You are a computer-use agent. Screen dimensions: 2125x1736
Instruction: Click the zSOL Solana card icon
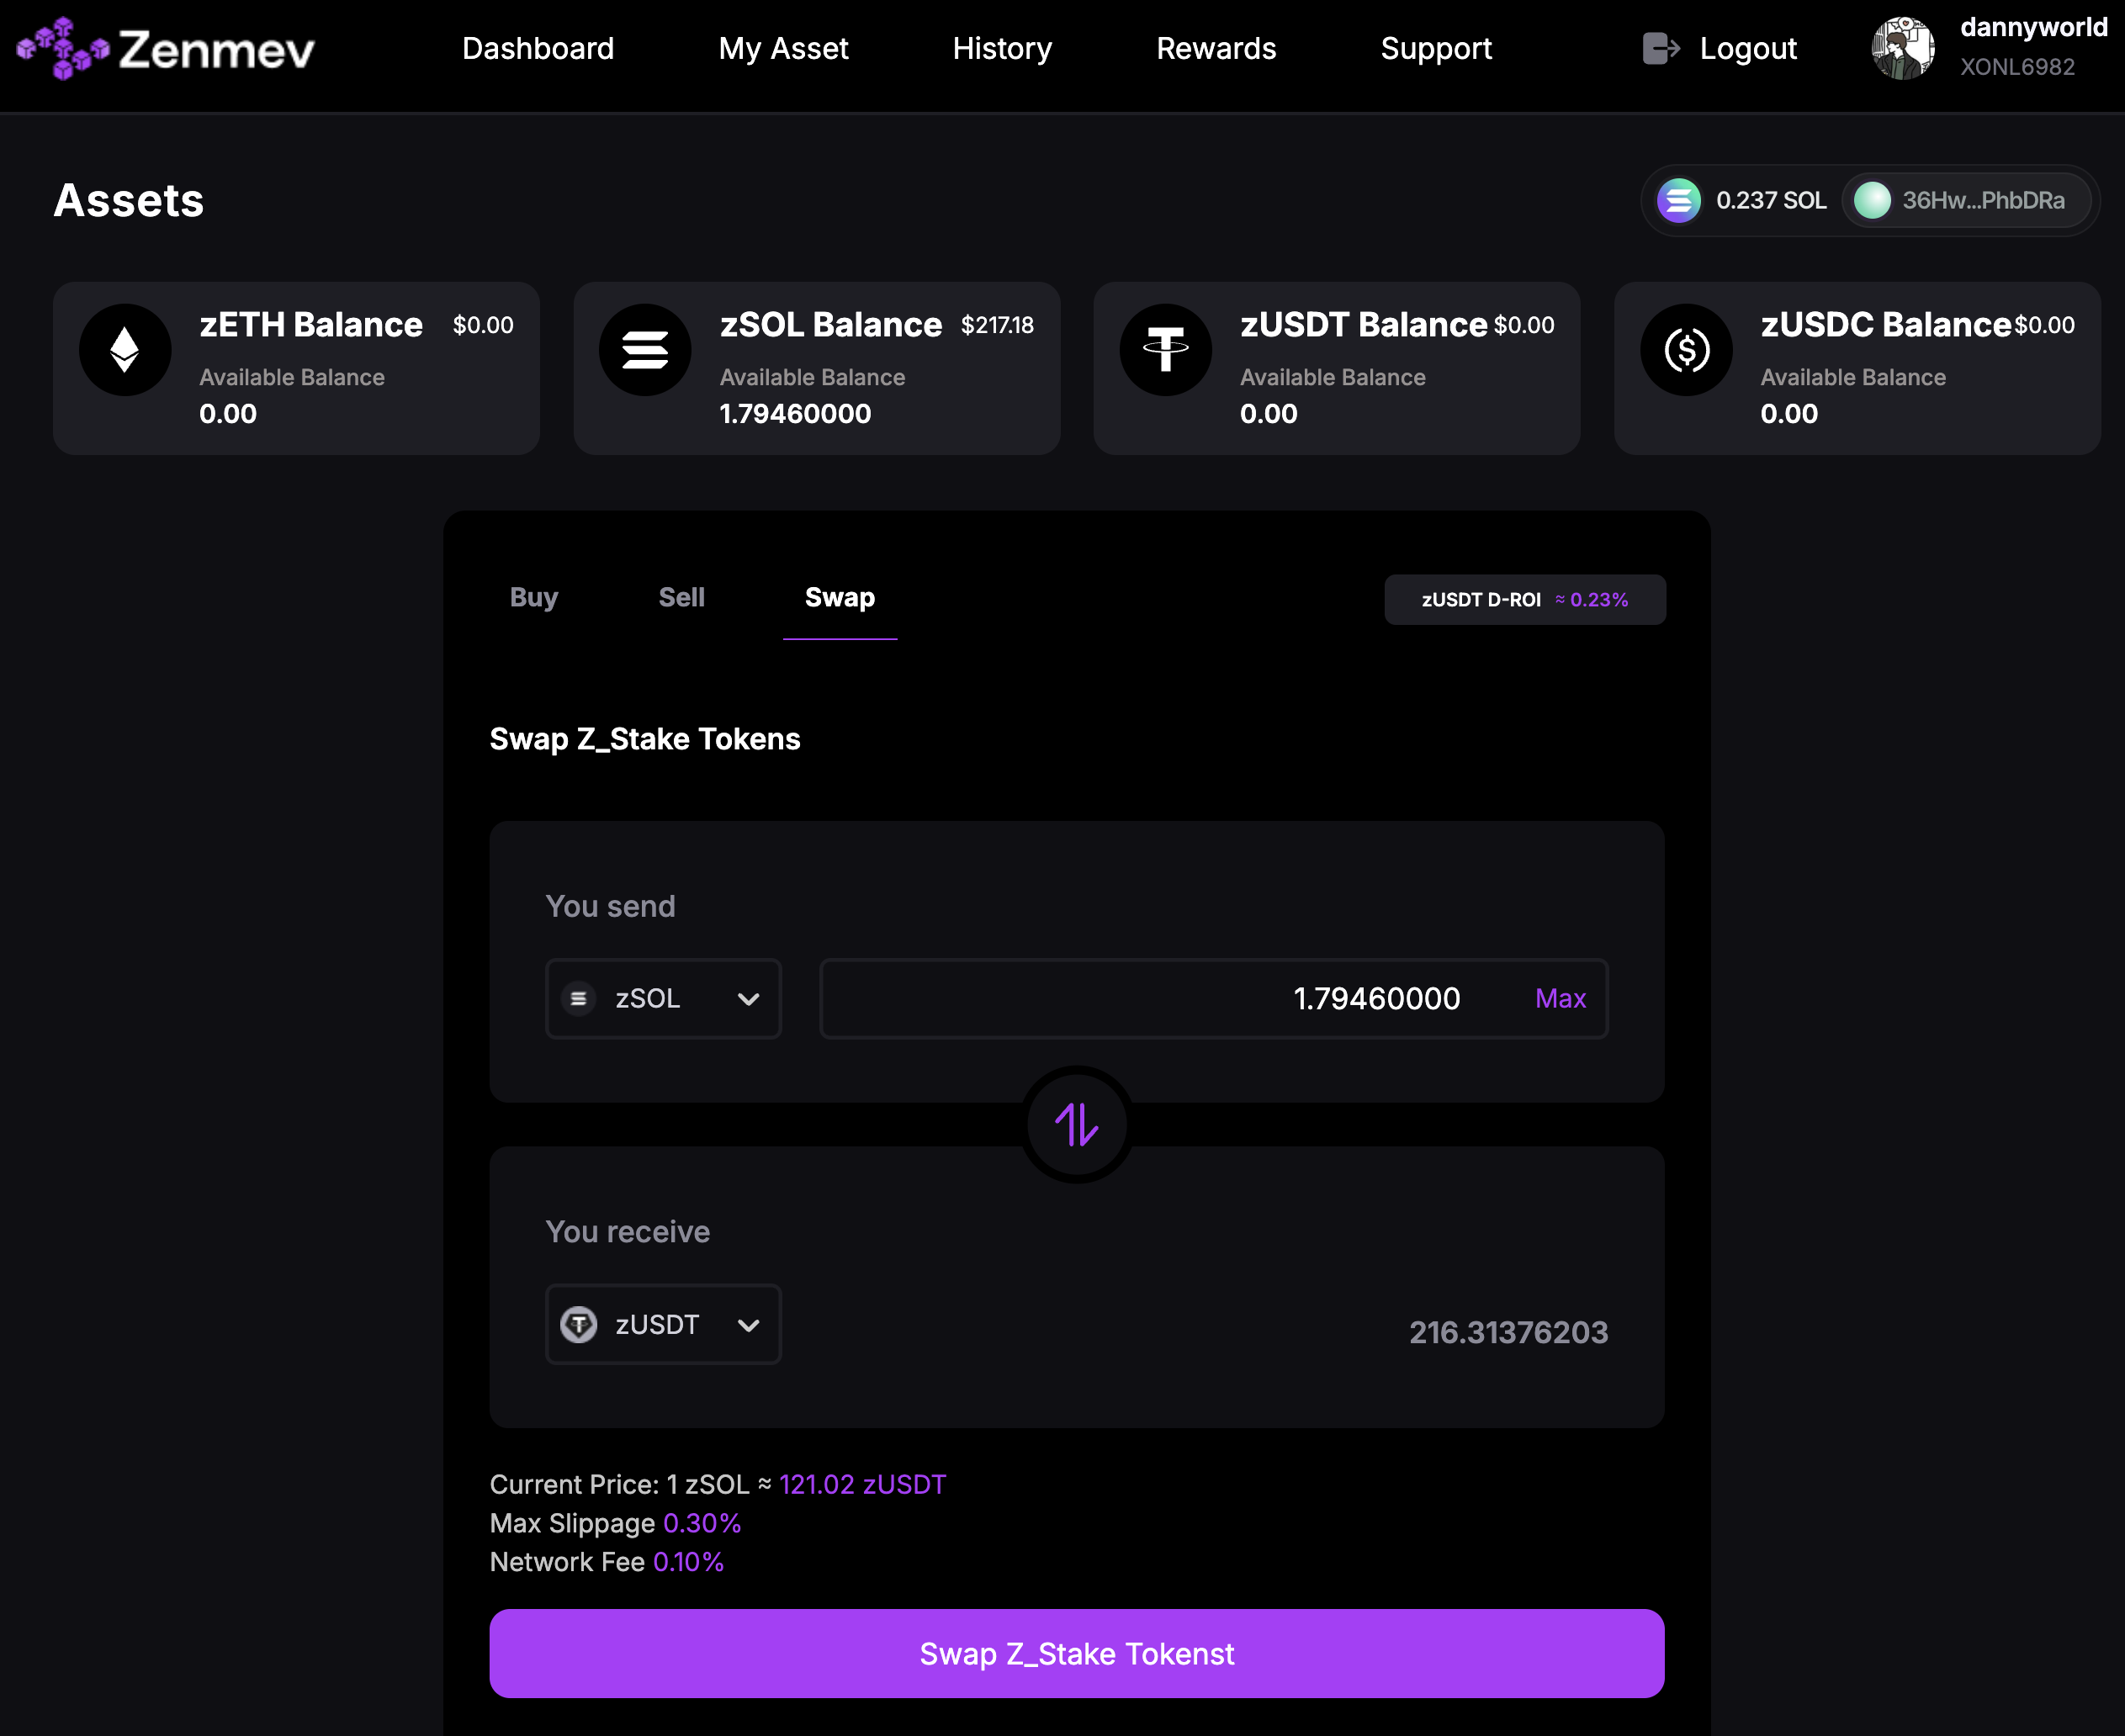coord(645,350)
